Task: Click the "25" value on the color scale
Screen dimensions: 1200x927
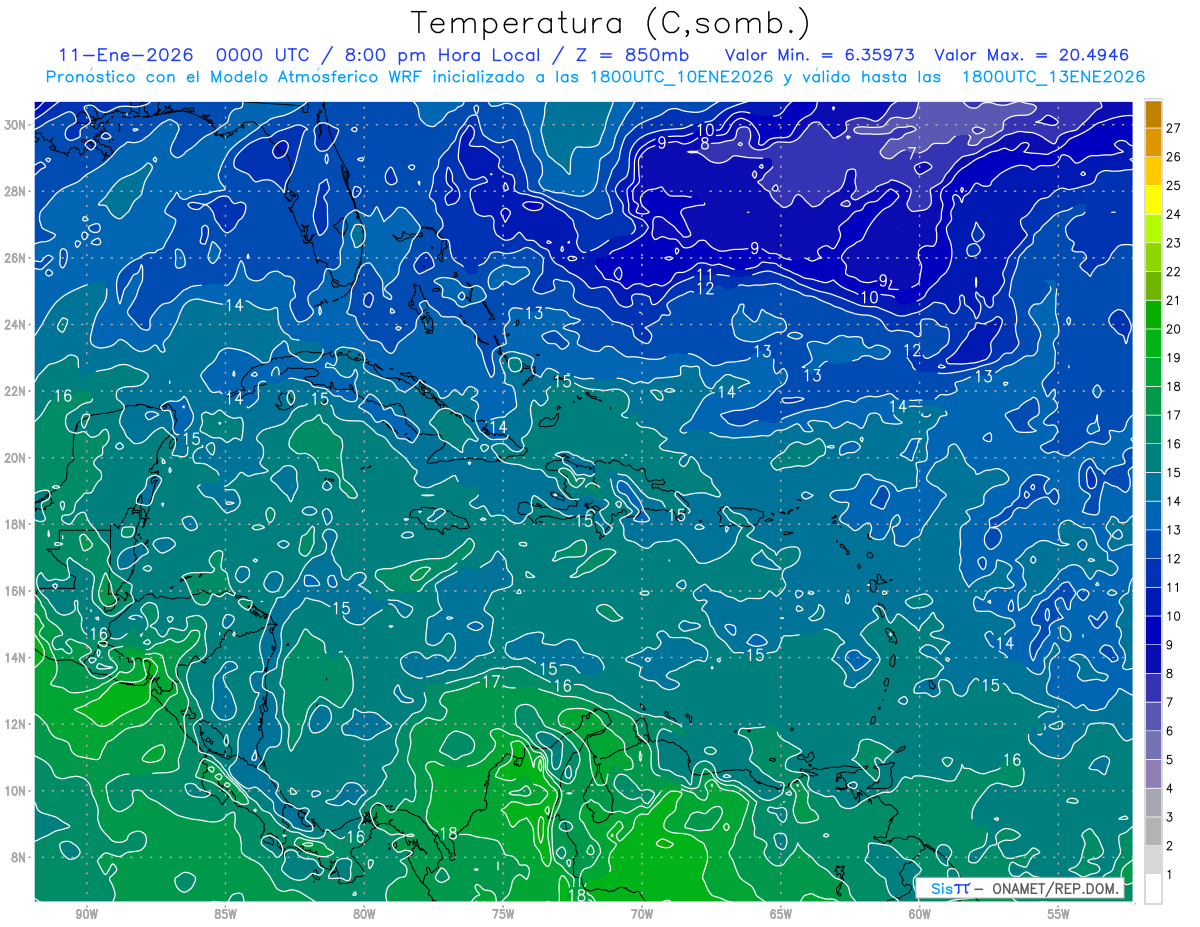Action: coord(1173,185)
